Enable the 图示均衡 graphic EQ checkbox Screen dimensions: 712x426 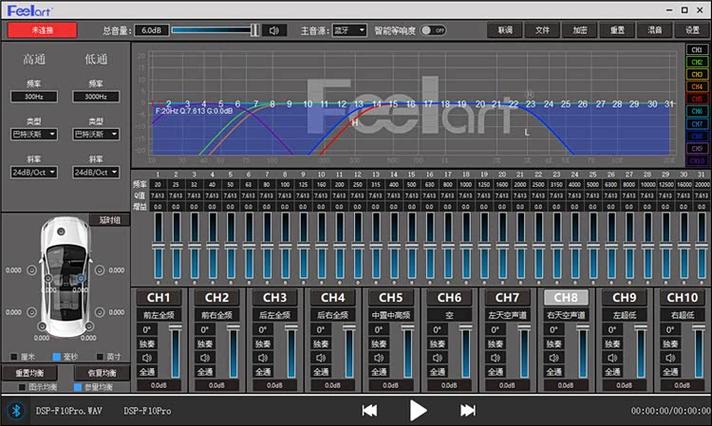pos(22,387)
